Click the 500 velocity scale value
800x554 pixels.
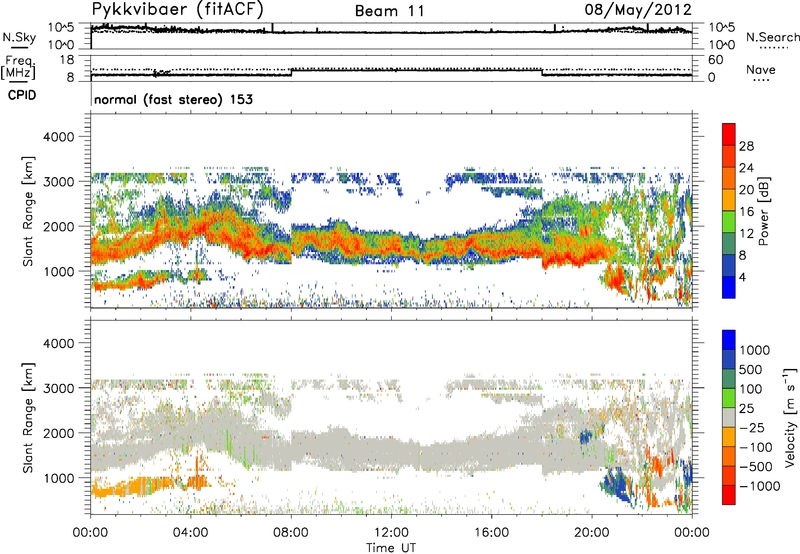(751, 370)
